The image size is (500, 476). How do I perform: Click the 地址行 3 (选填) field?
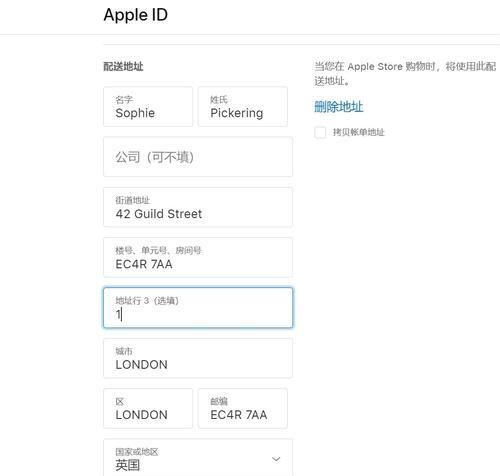pyautogui.click(x=198, y=308)
